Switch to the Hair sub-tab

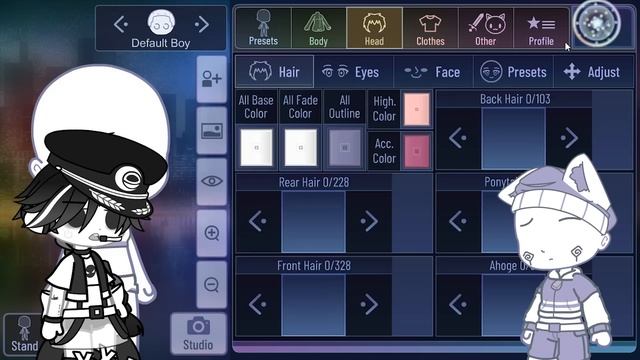274,72
